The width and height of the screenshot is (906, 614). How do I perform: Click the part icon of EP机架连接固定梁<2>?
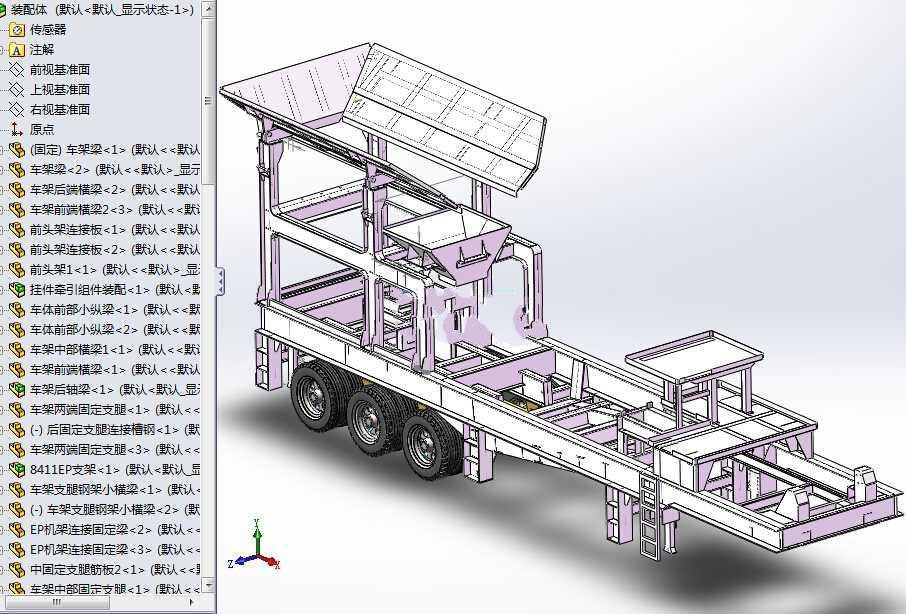[17, 529]
